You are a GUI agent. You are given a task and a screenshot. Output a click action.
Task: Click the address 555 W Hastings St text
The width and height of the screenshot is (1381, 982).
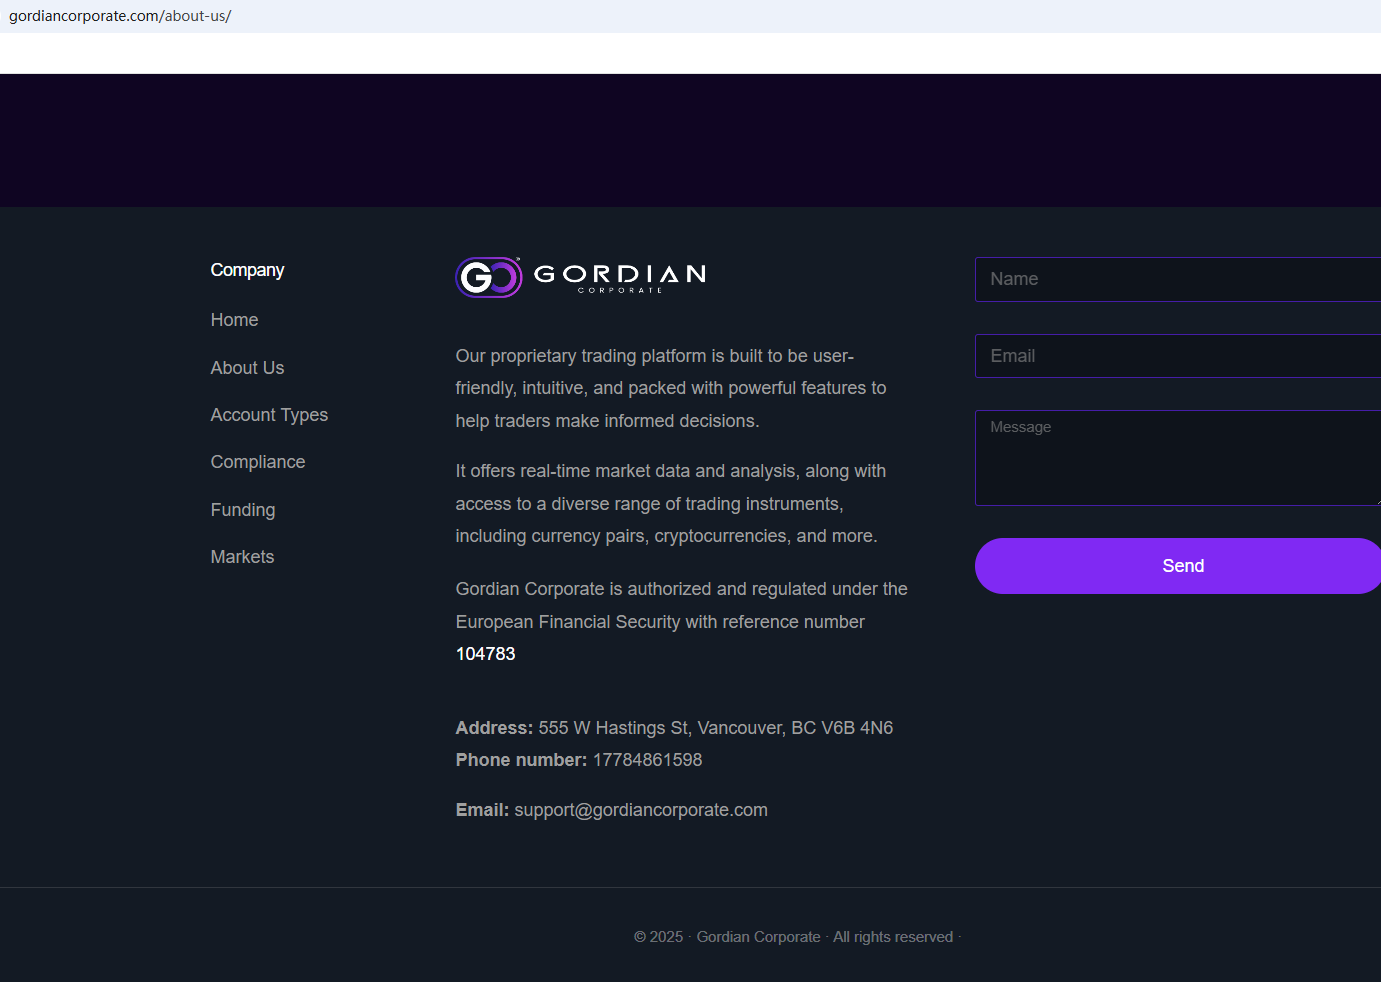[716, 728]
